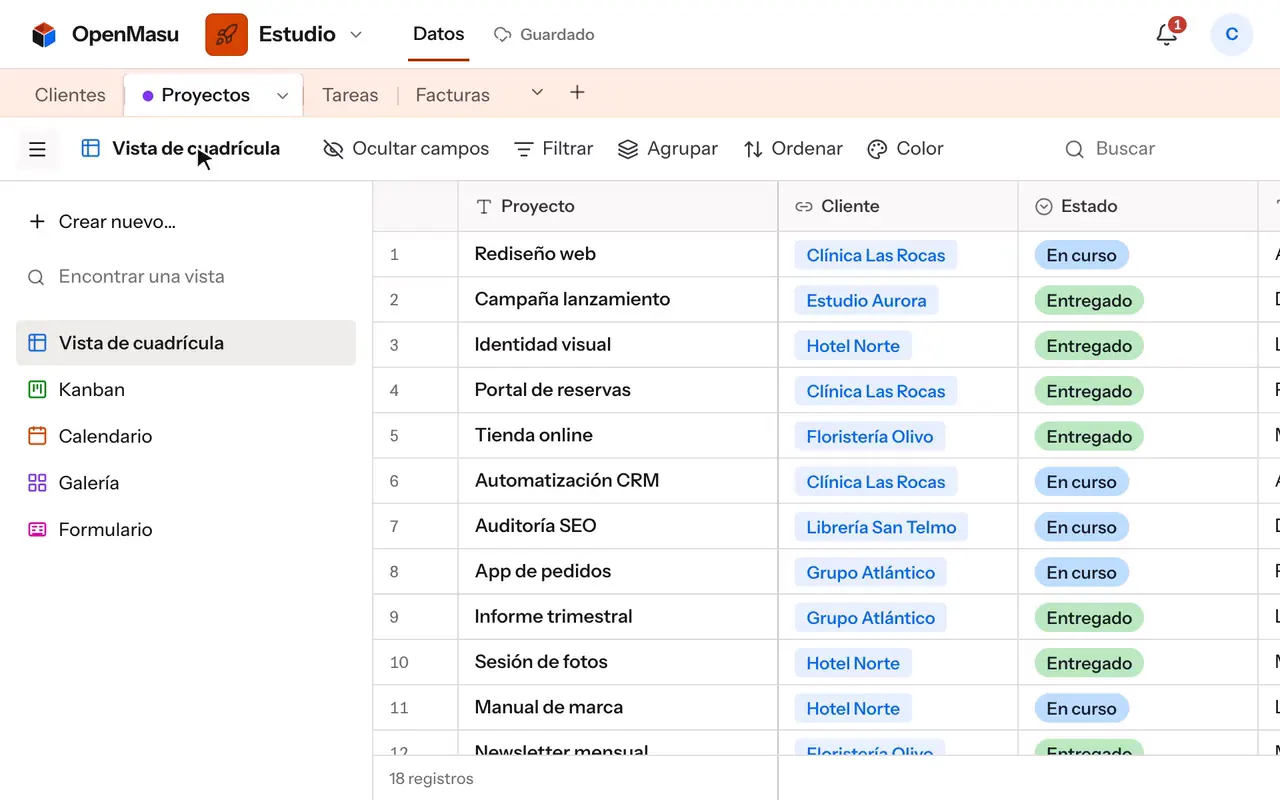Open the Kanban view
Viewport: 1280px width, 800px height.
186,390
